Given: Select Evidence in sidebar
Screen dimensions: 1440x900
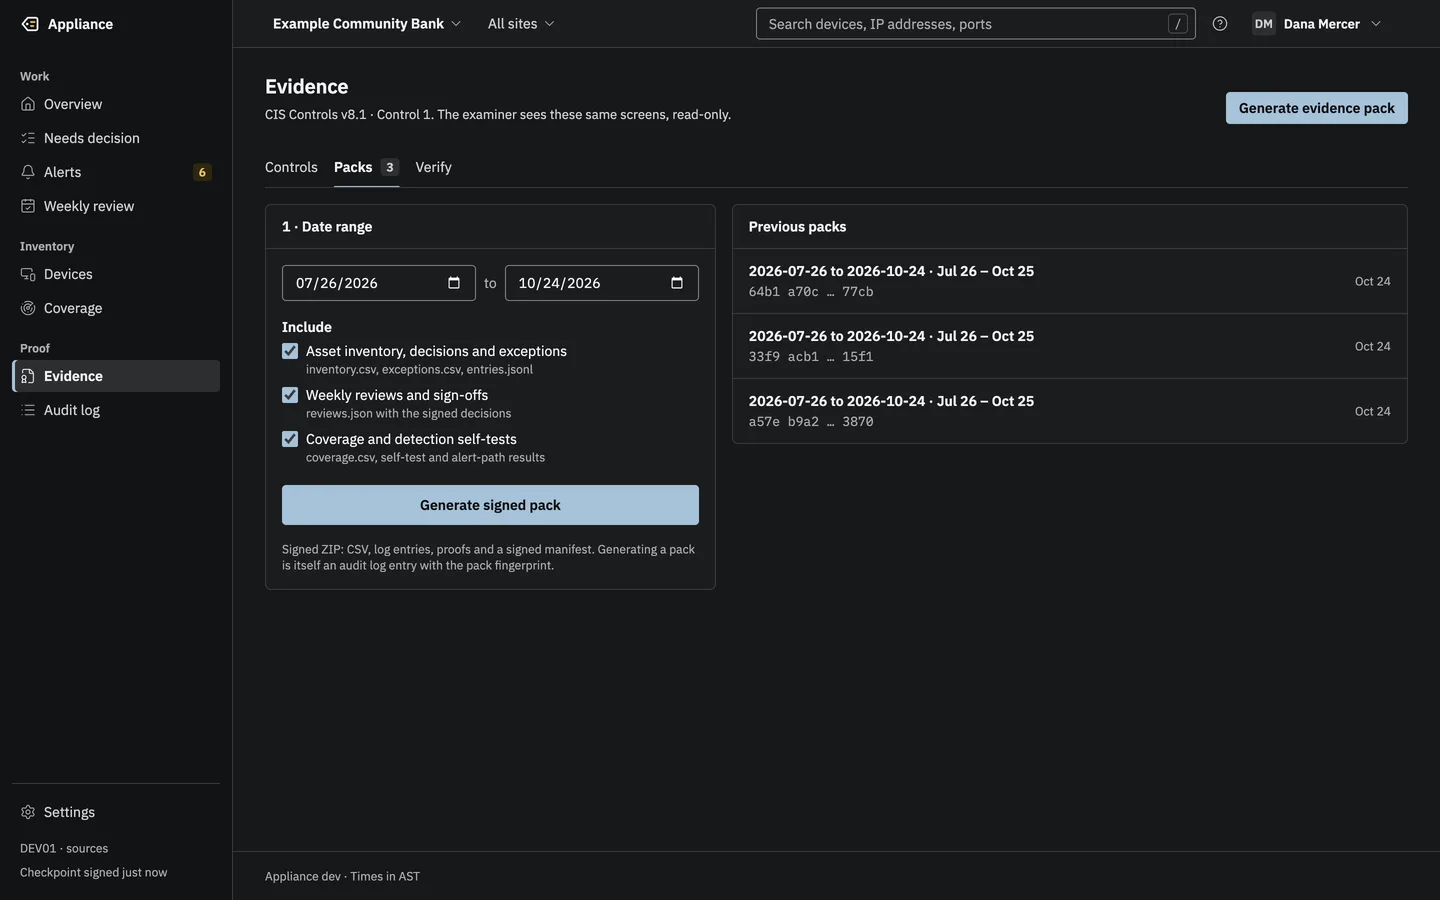Looking at the screenshot, I should point(116,376).
